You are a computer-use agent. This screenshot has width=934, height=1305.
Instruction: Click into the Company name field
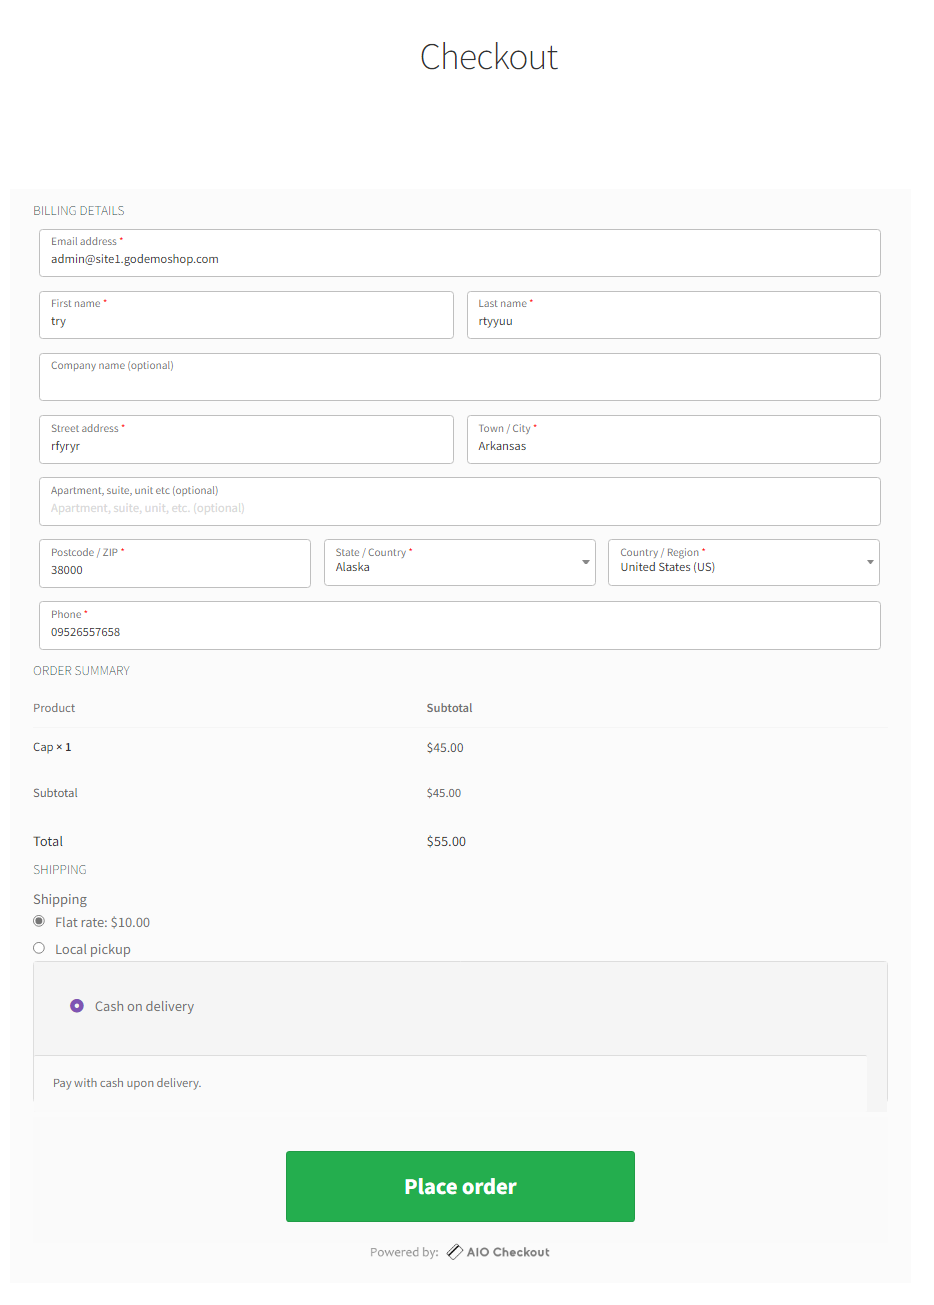click(460, 377)
